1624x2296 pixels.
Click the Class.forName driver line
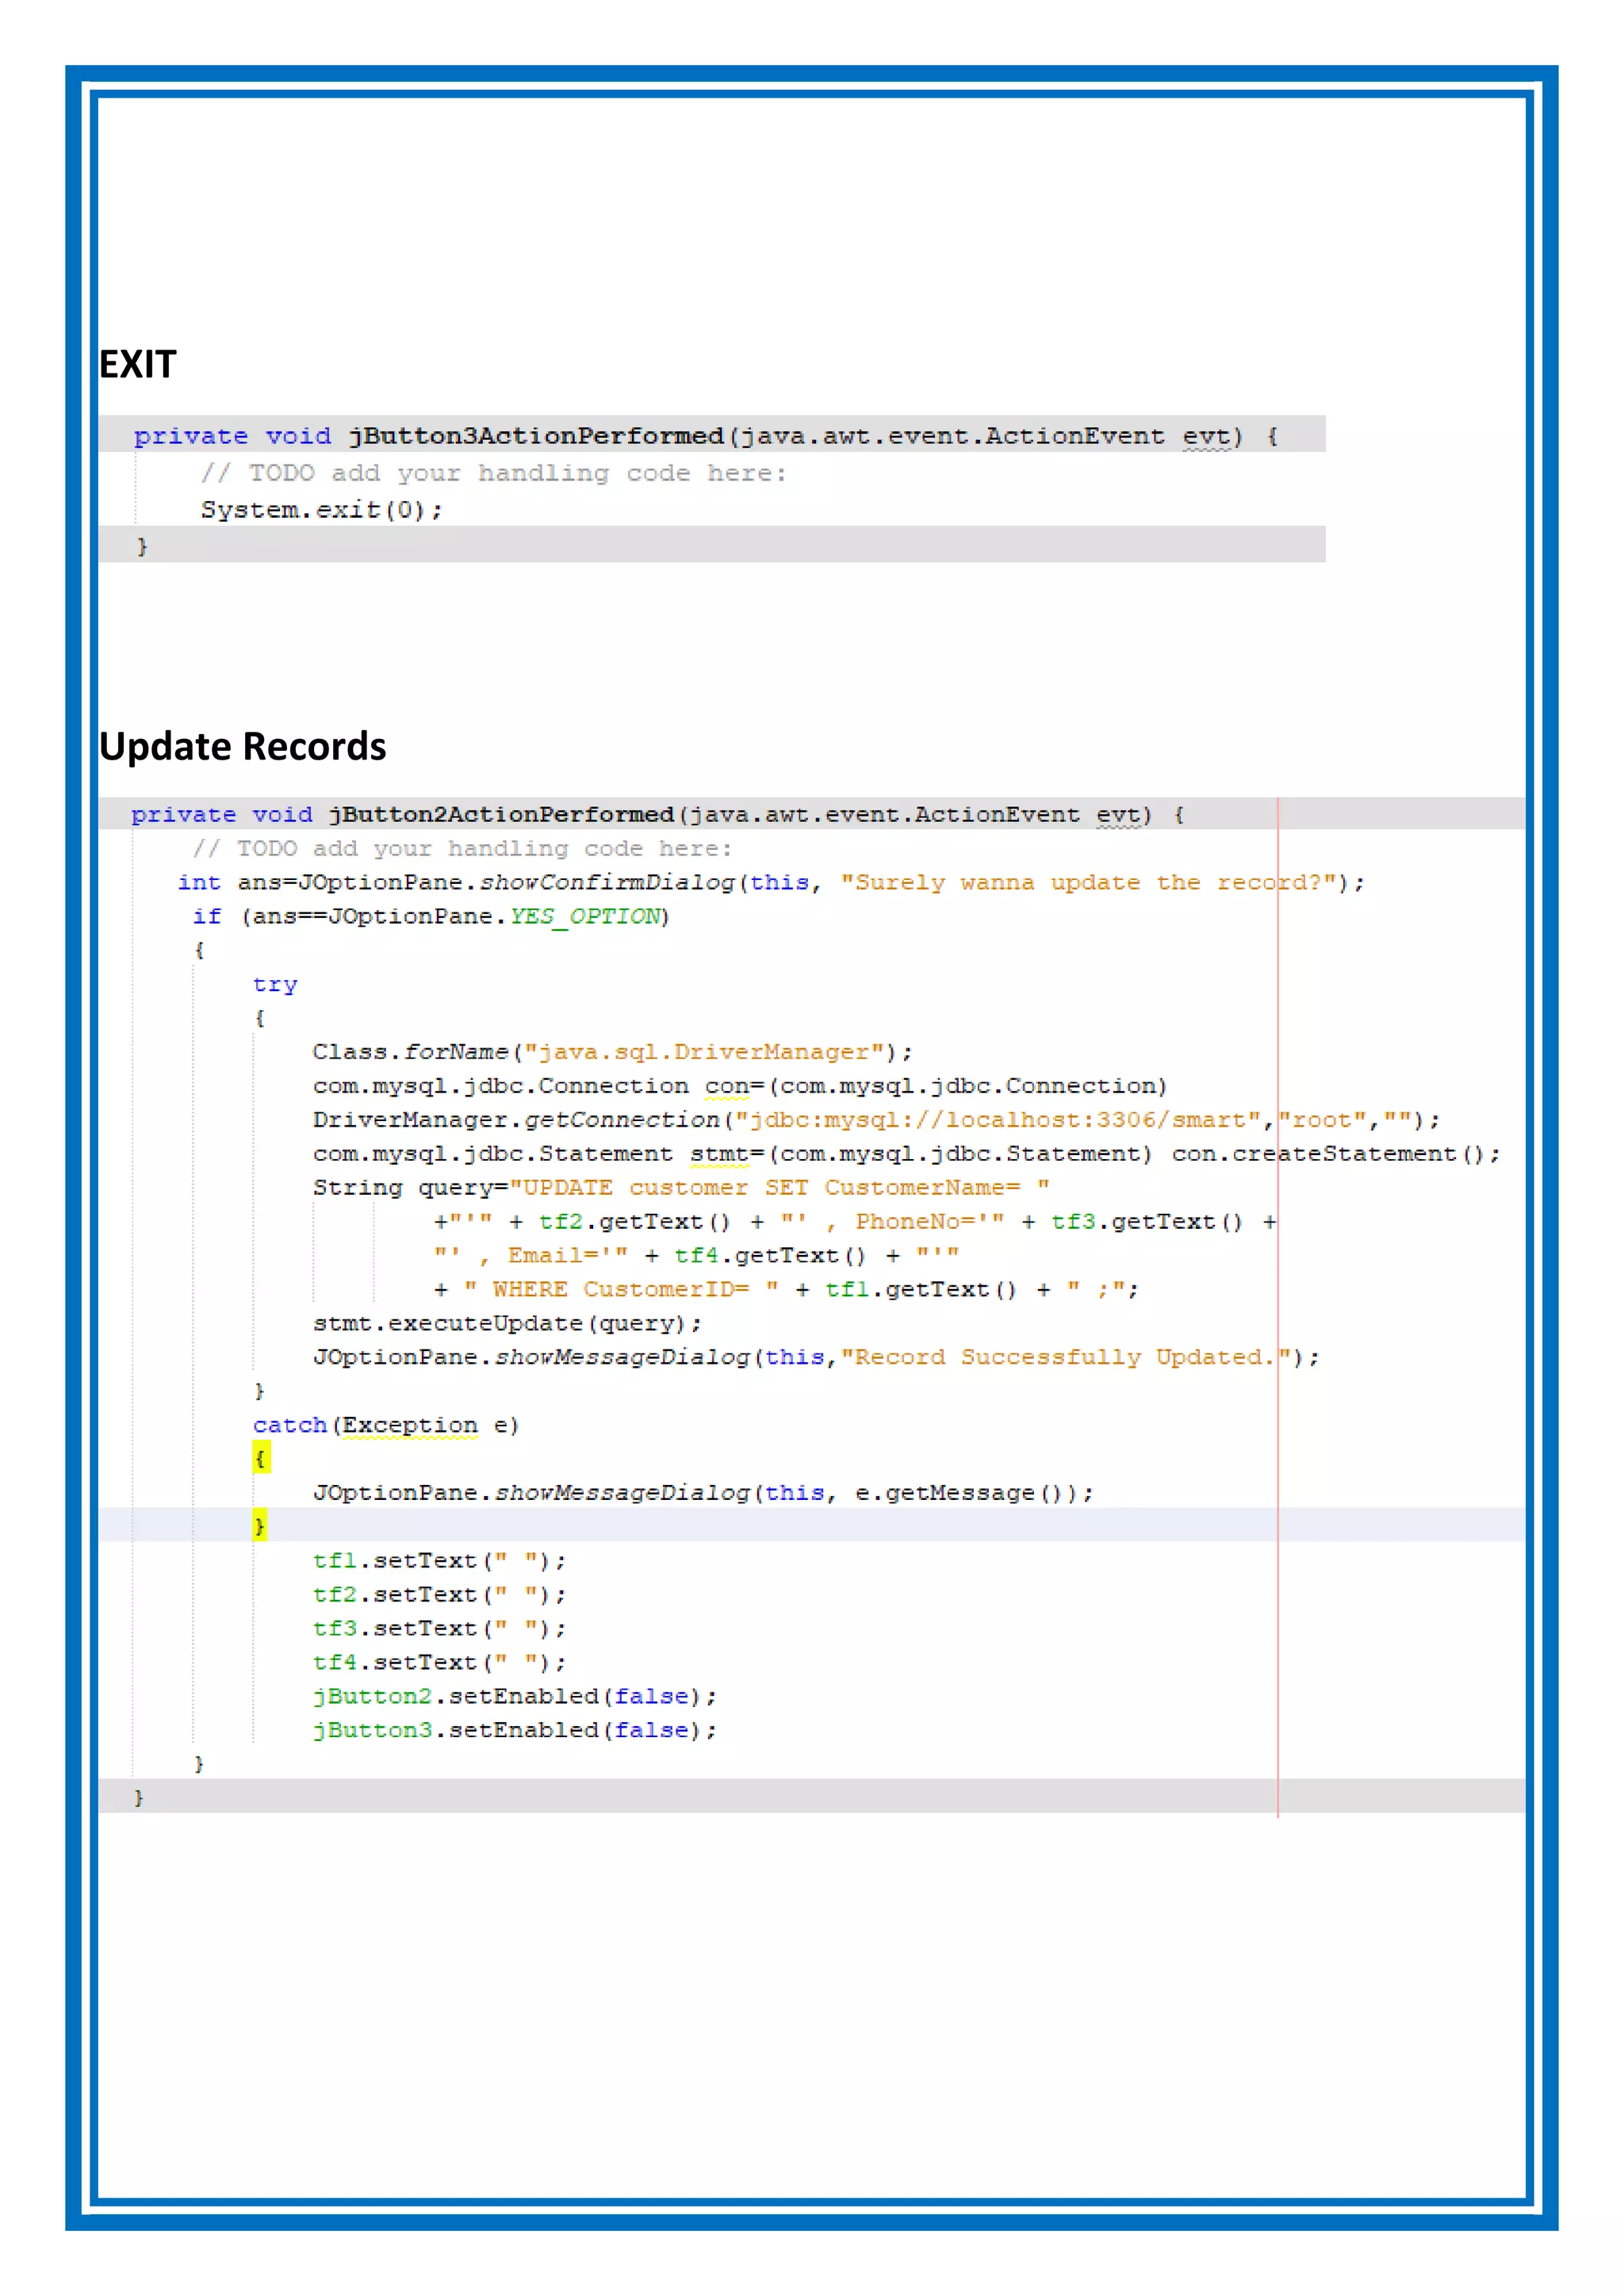[612, 1052]
